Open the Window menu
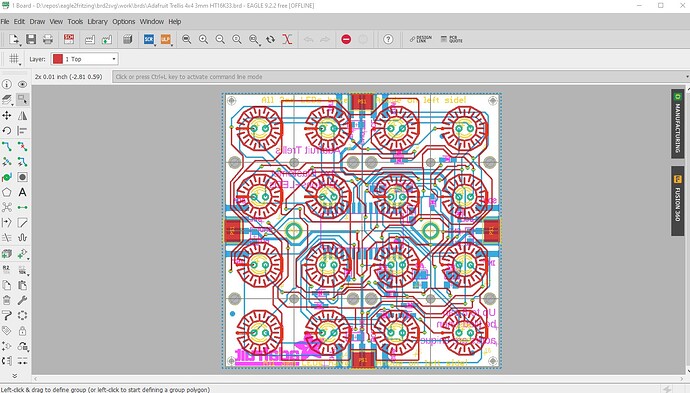Viewport: 690px width, 393px height. tap(151, 22)
